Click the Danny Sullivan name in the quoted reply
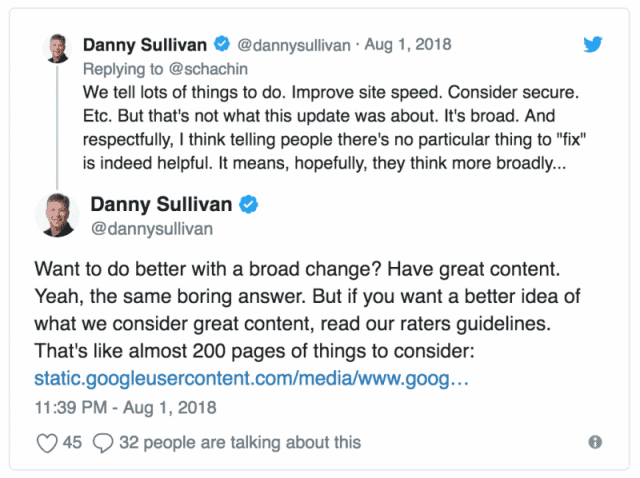 pyautogui.click(x=143, y=44)
